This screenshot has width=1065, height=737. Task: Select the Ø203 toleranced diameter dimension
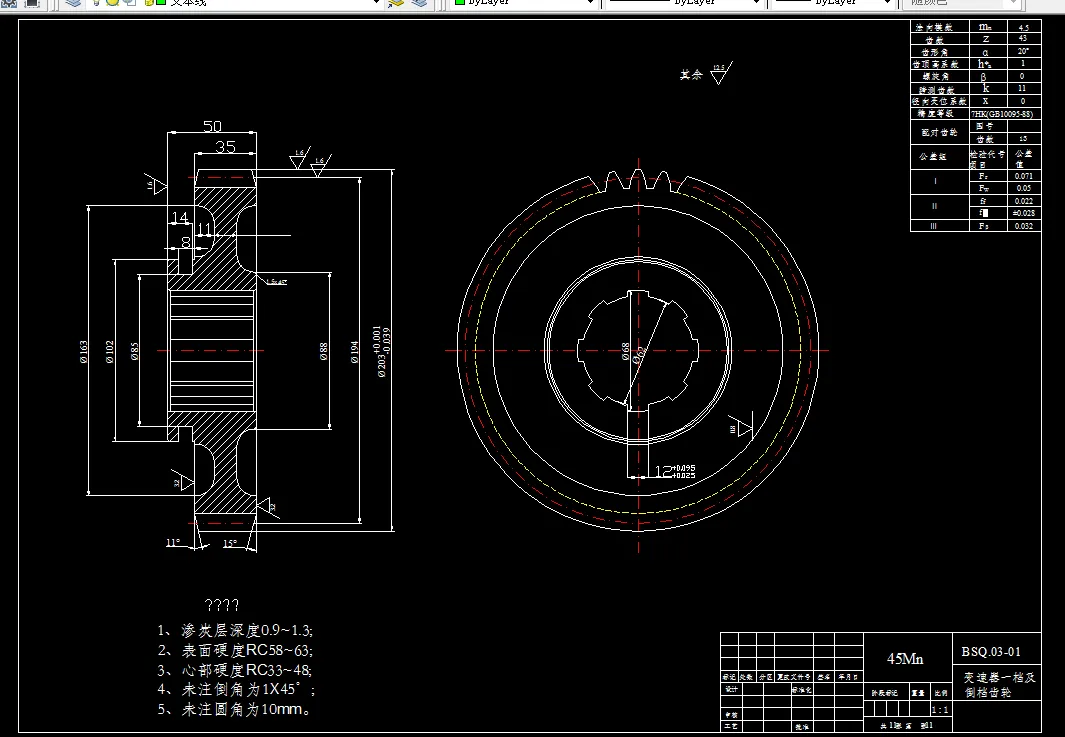tap(382, 352)
